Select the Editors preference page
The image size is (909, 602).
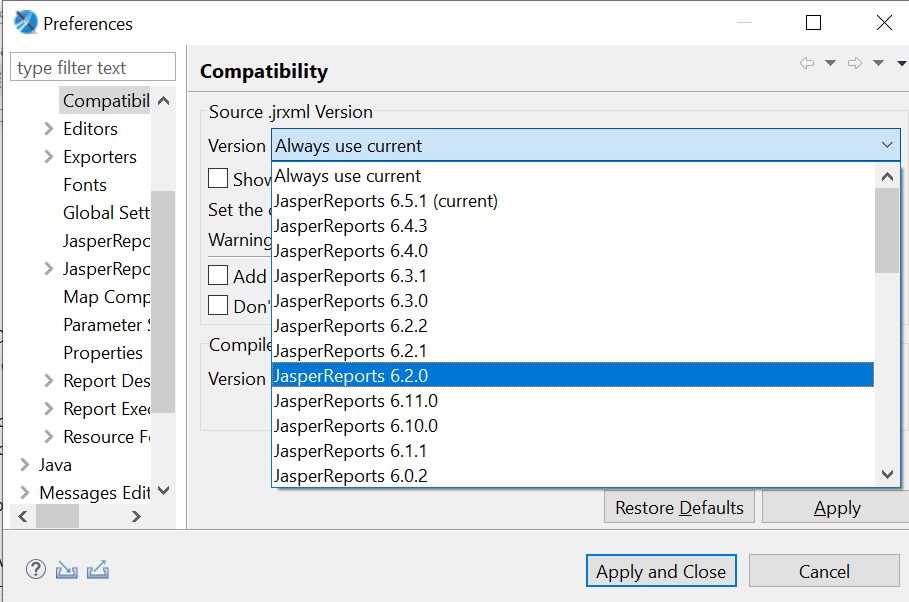click(90, 128)
